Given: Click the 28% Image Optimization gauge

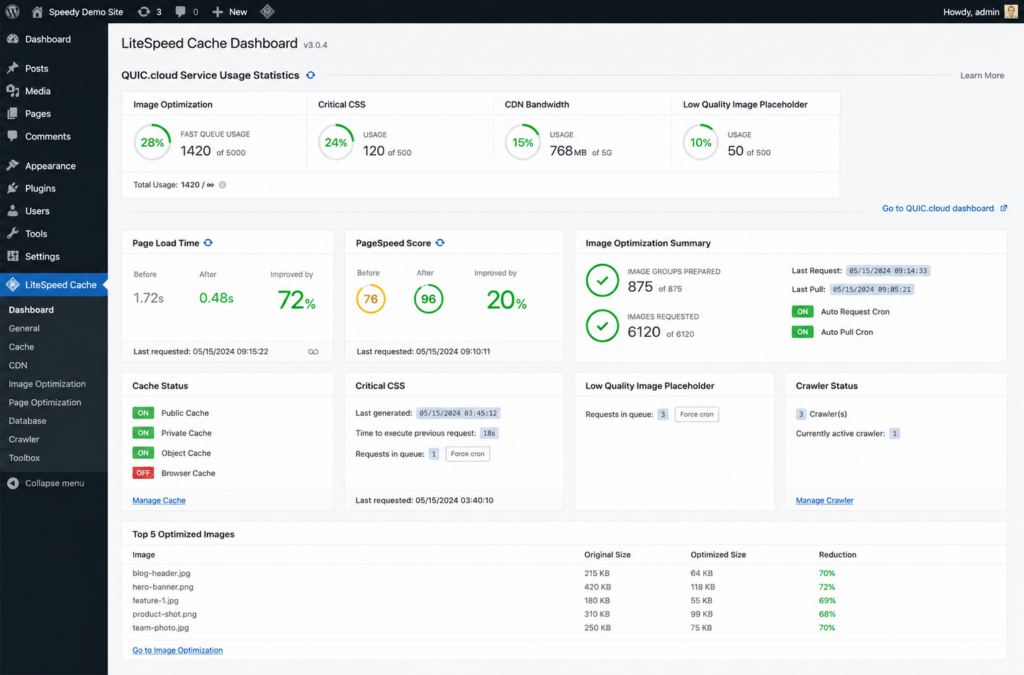Looking at the screenshot, I should [x=152, y=142].
